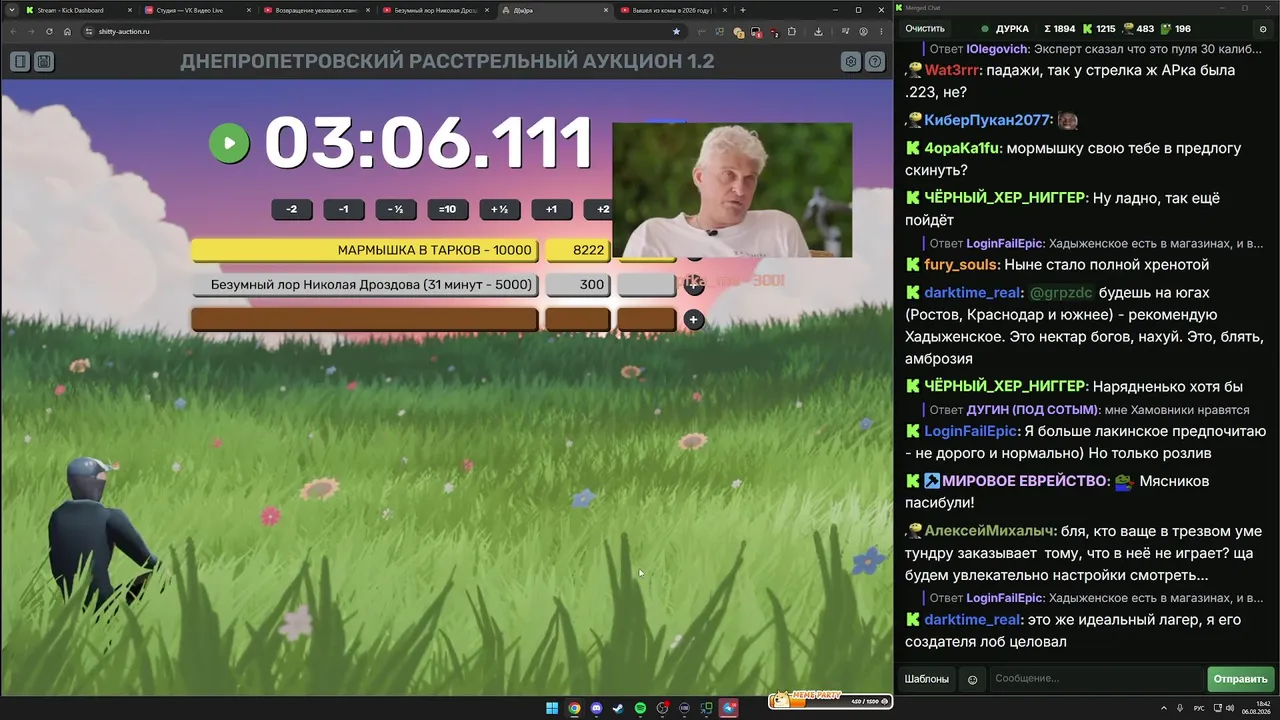Open the tab search dropdown in Chrome
Screen dimensions: 1280x720
tap(10, 10)
